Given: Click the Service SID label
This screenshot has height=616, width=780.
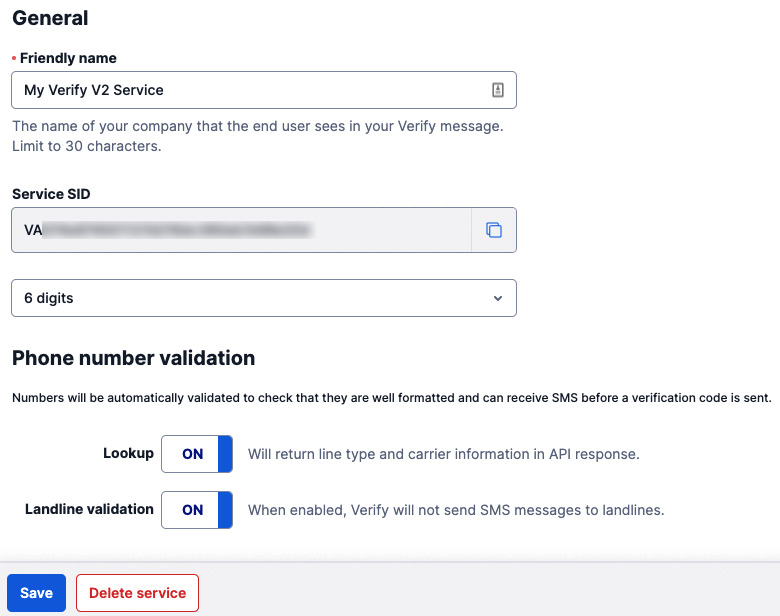Looking at the screenshot, I should [x=51, y=194].
